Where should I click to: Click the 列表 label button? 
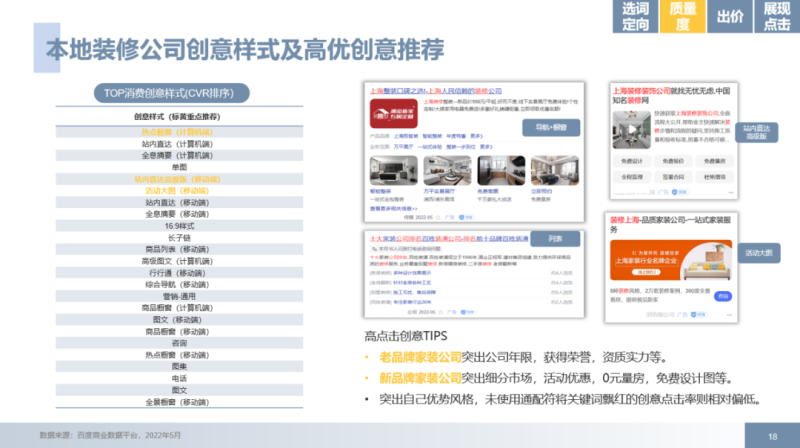coord(555,239)
